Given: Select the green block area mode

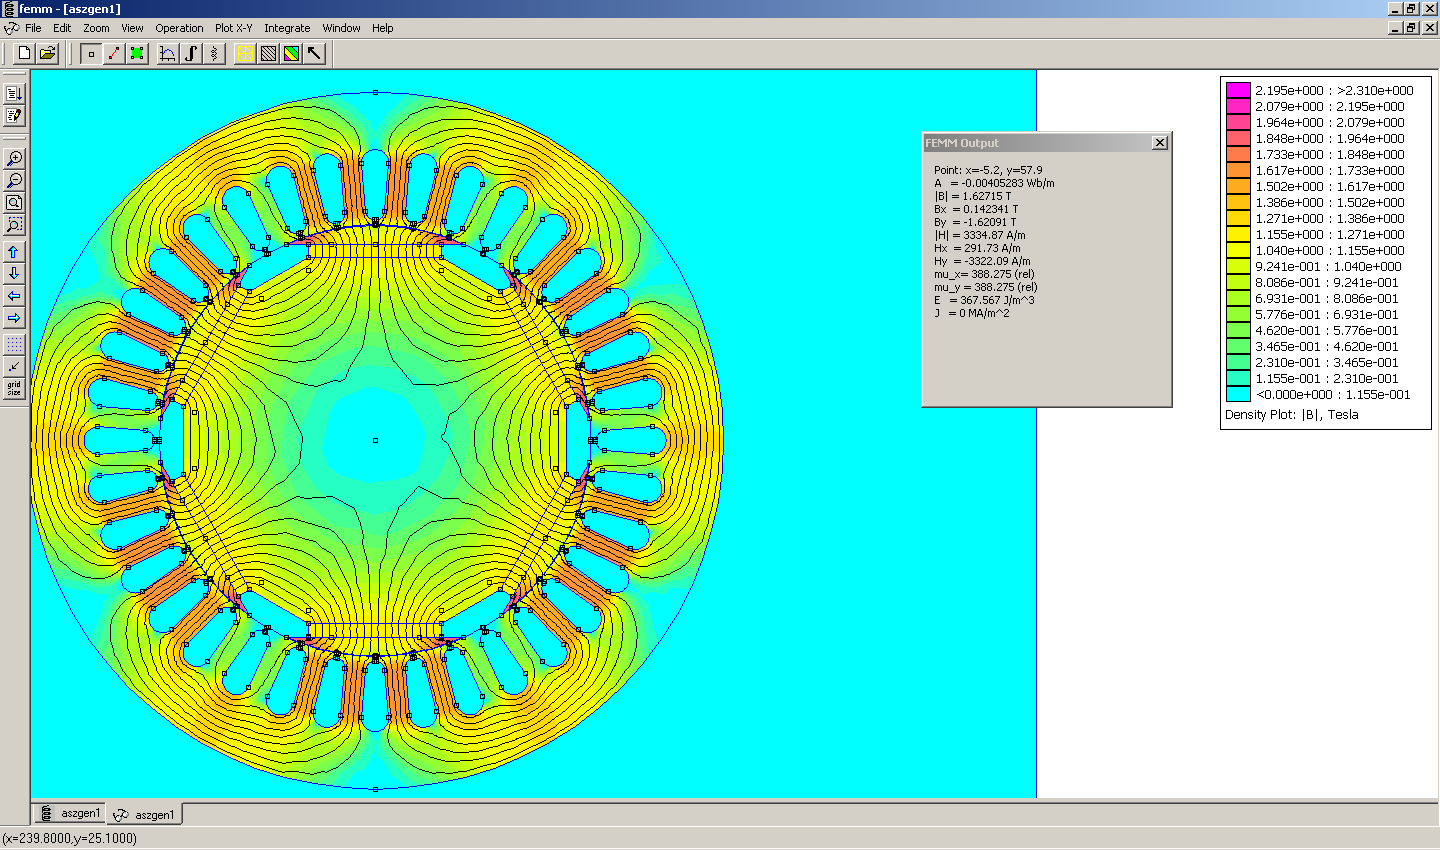Looking at the screenshot, I should [137, 54].
